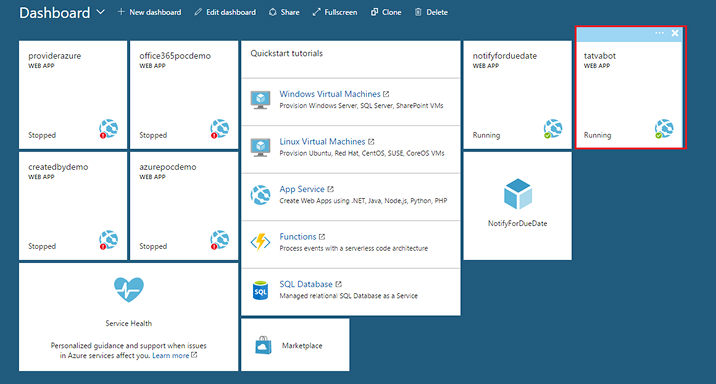This screenshot has width=716, height=384.
Task: Click the SQL Database cylinder icon
Action: (x=260, y=290)
